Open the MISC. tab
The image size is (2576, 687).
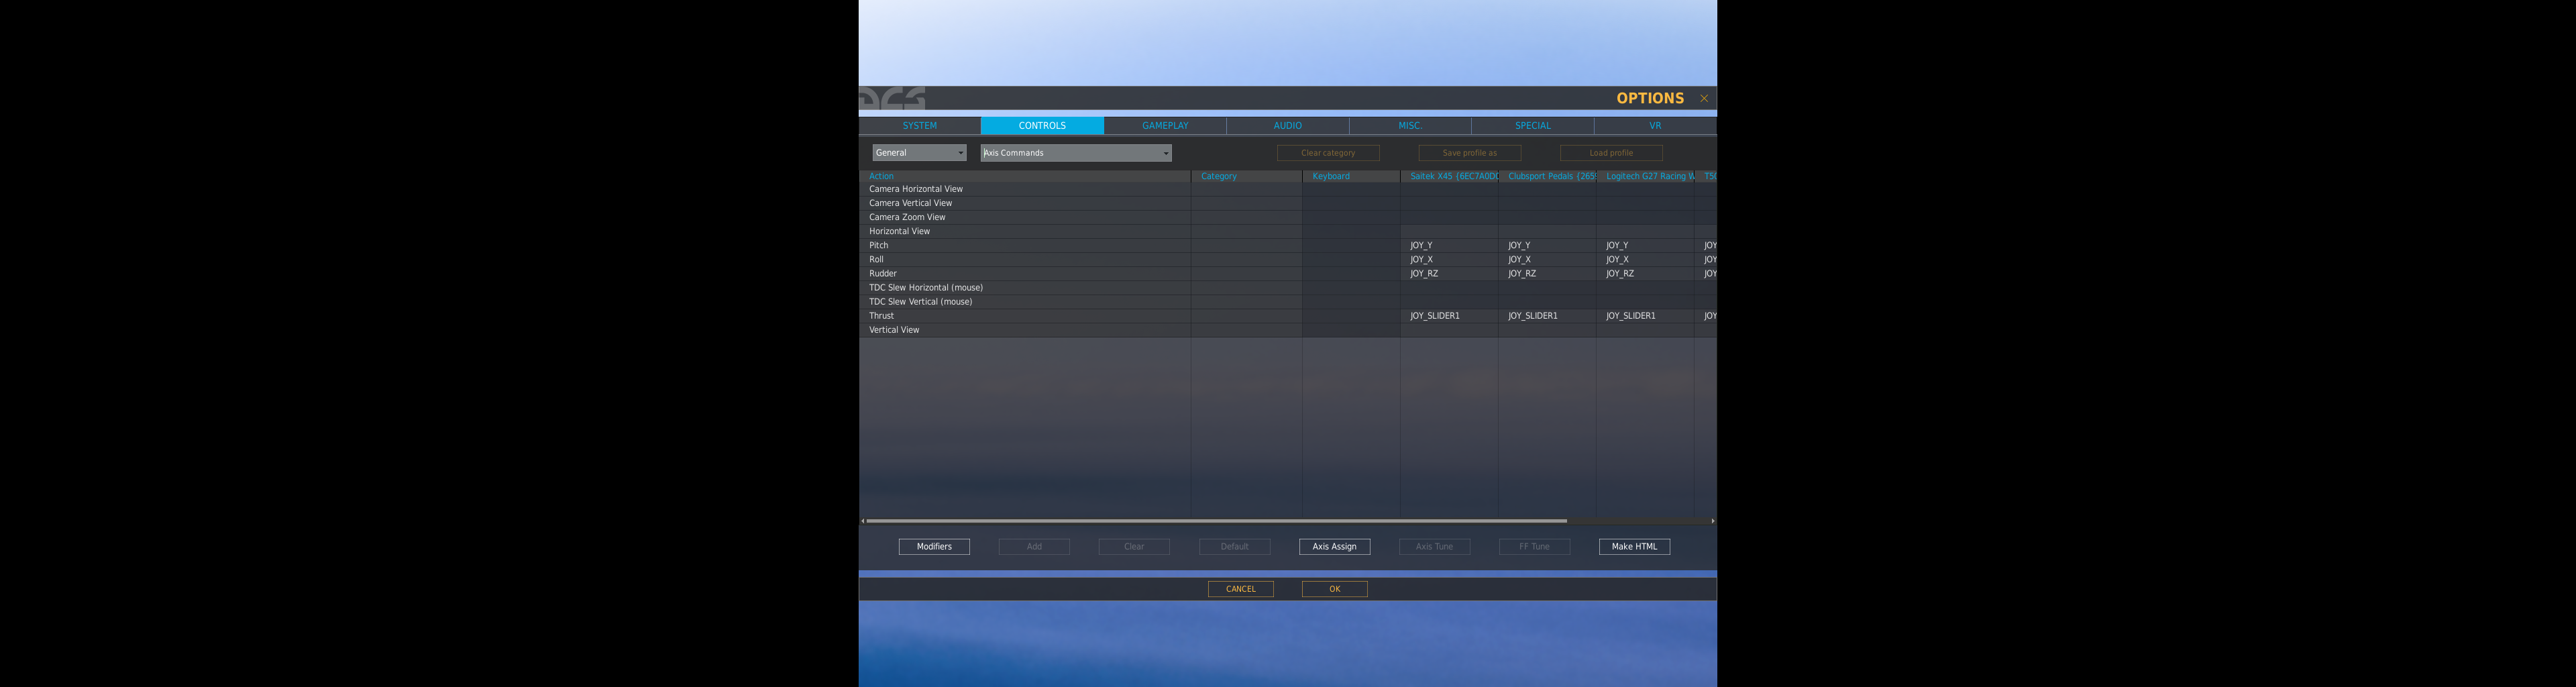(1410, 126)
